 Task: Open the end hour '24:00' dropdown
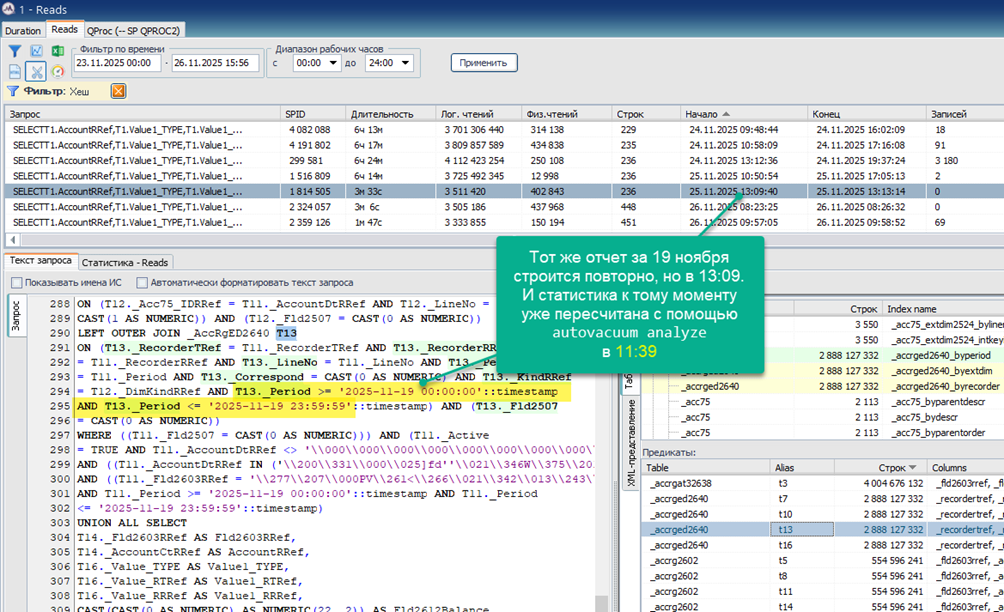(x=389, y=63)
